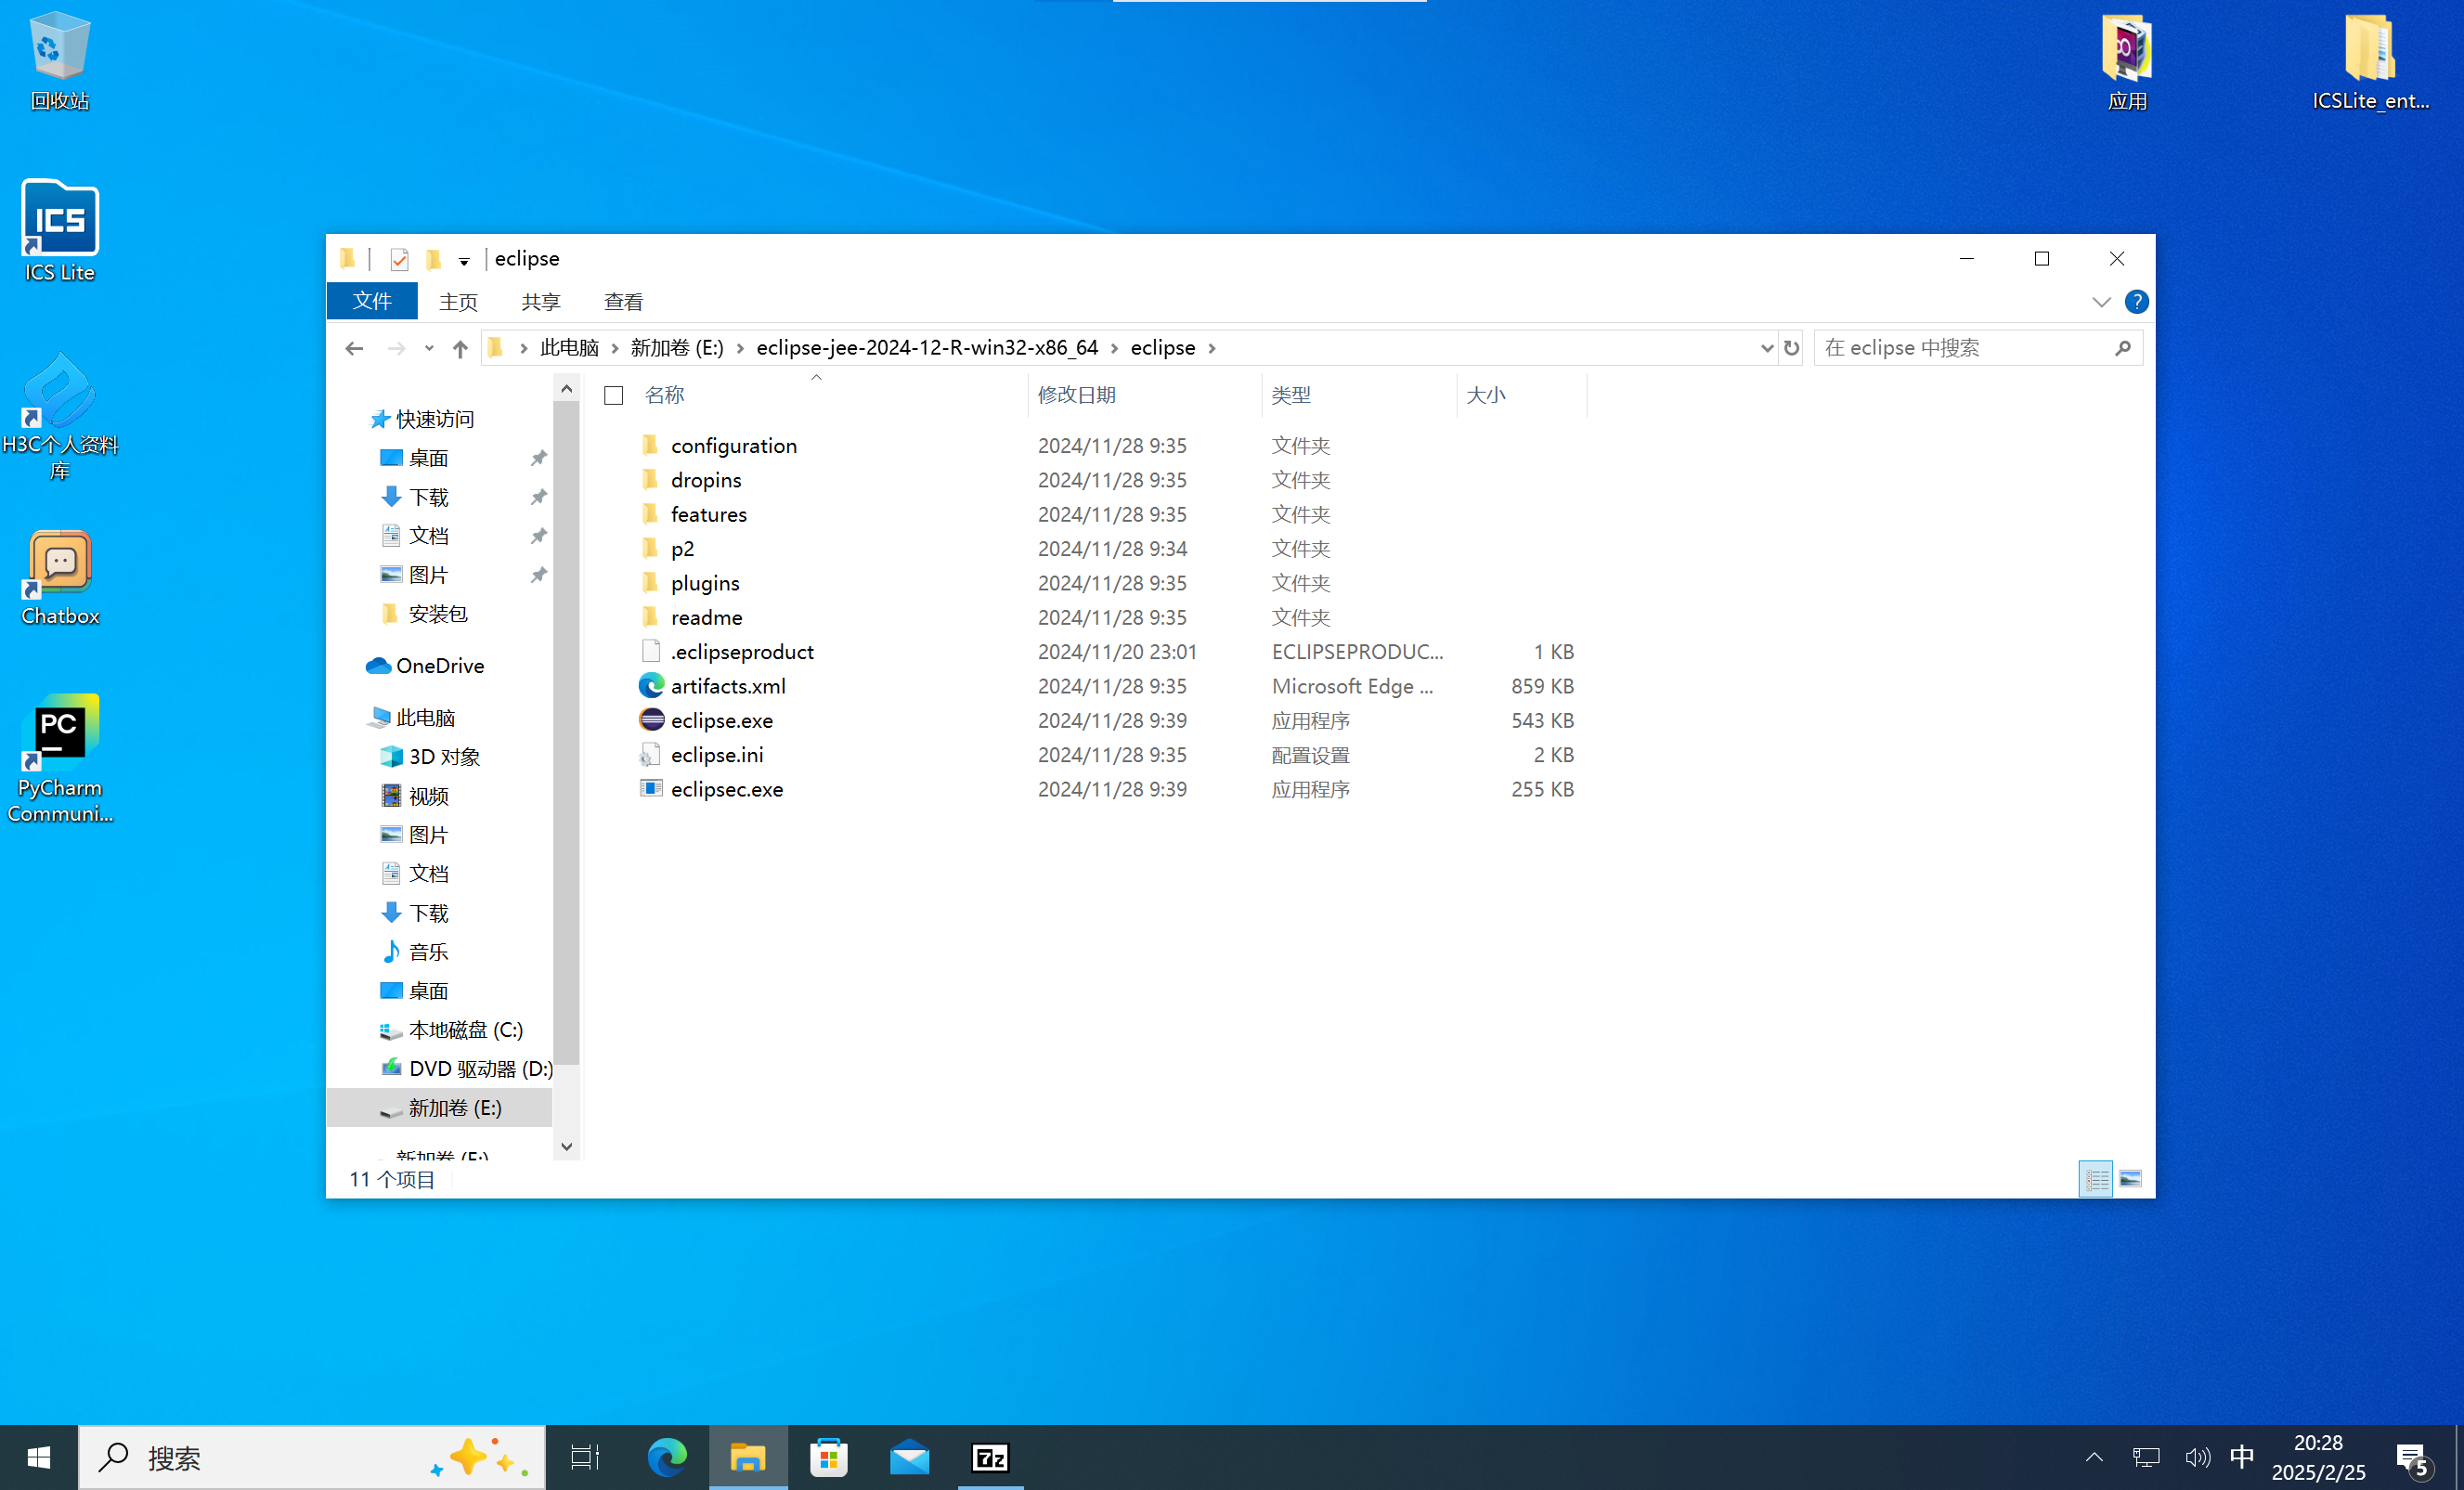Click the Help question mark icon
Viewport: 2464px width, 1490px height.
(x=2136, y=302)
